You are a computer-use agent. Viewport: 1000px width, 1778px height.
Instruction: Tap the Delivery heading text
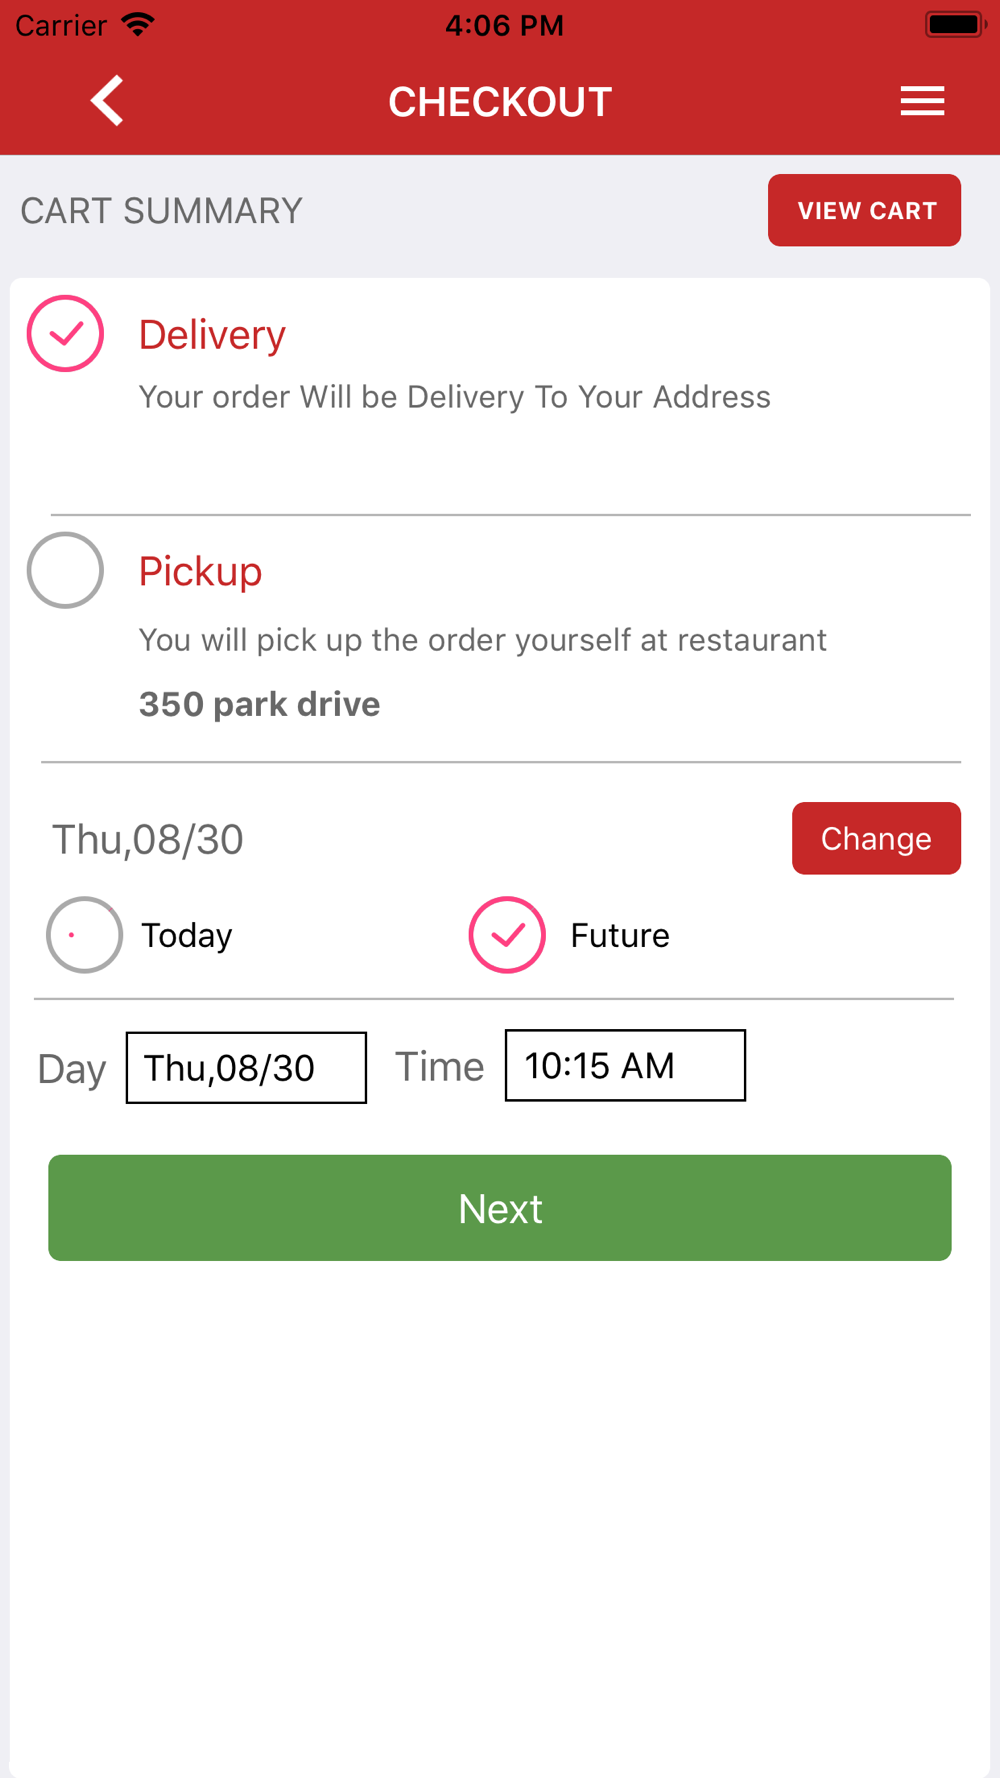tap(212, 335)
